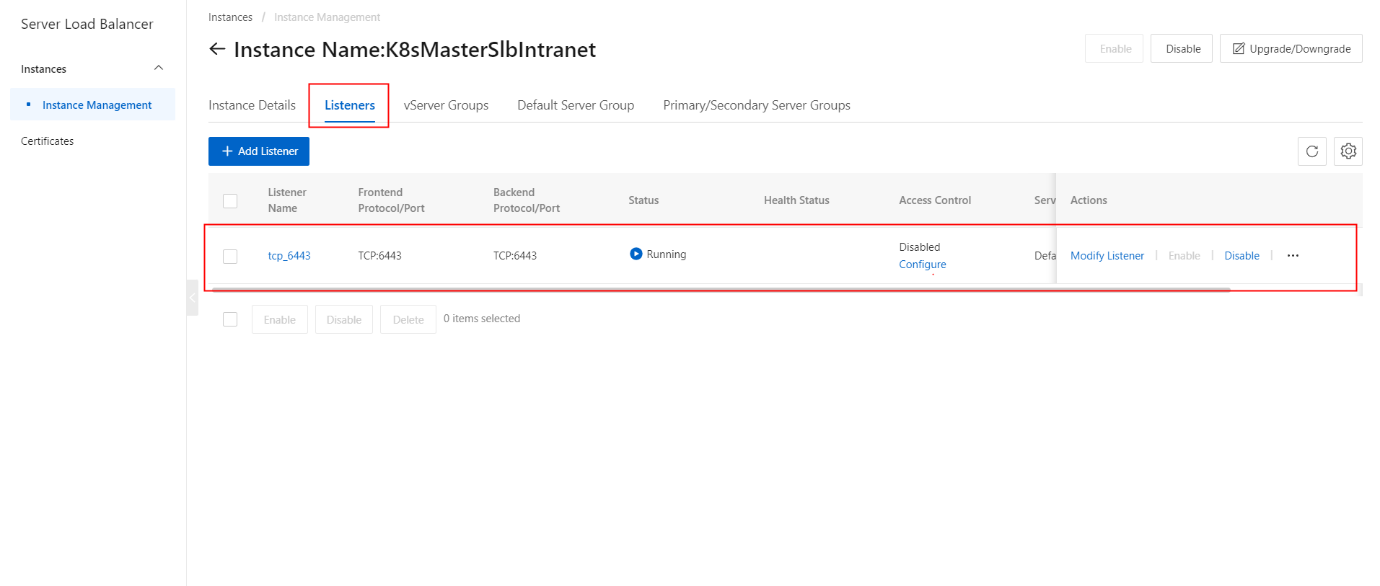Click the table's horizontal scrollbar
The height and width of the screenshot is (586, 1380).
click(720, 289)
